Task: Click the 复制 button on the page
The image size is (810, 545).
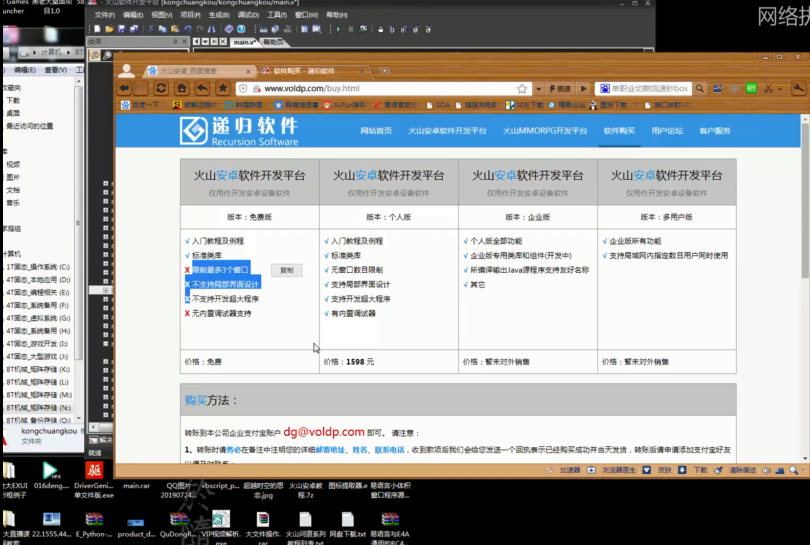Action: (287, 270)
